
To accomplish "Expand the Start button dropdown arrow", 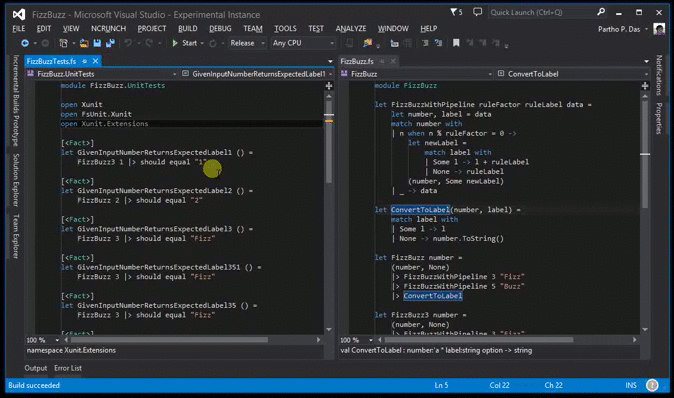I will (x=202, y=43).
